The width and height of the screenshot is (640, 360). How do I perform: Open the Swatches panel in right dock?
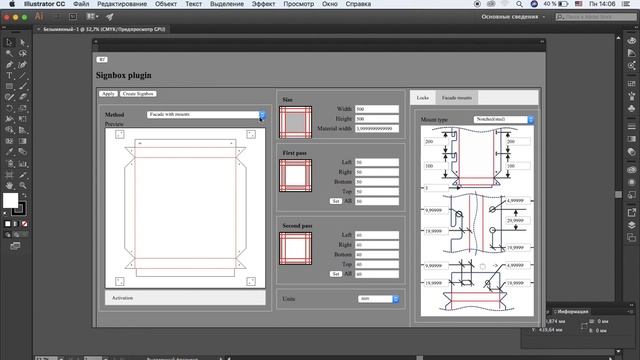[x=631, y=84]
